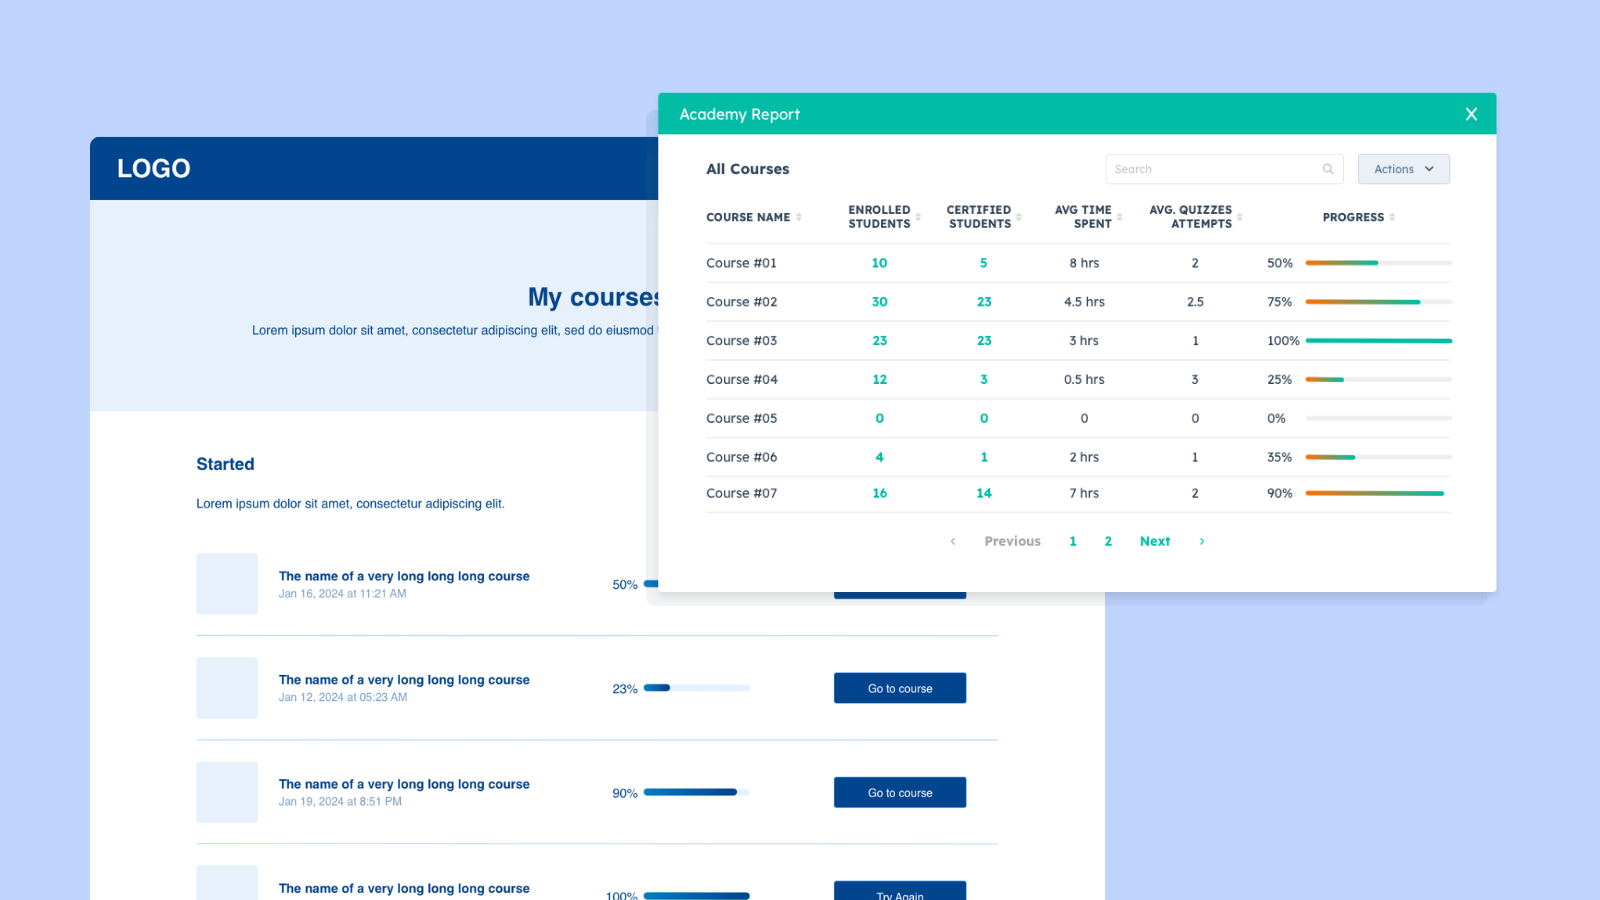Click Course #03 progress bar at 100%

click(x=1378, y=341)
